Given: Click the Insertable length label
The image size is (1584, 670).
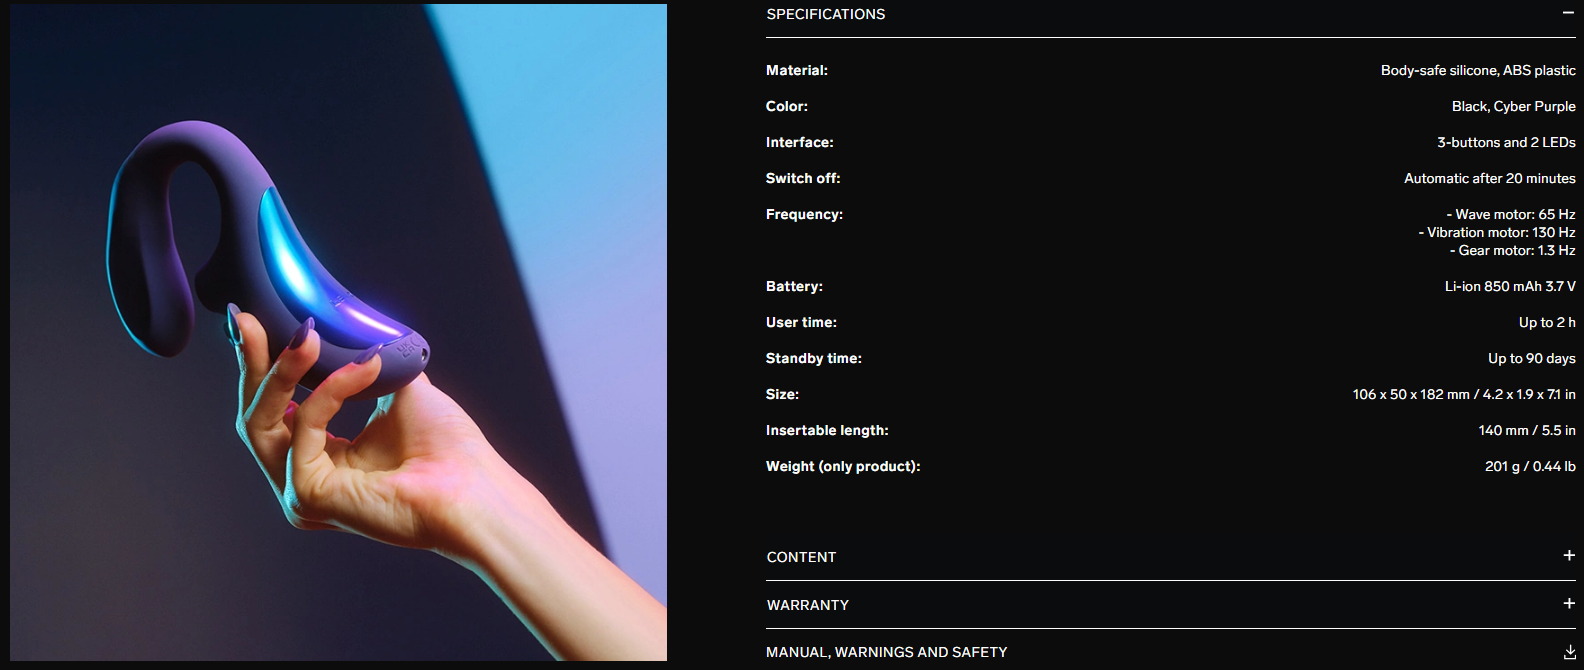Looking at the screenshot, I should (827, 430).
